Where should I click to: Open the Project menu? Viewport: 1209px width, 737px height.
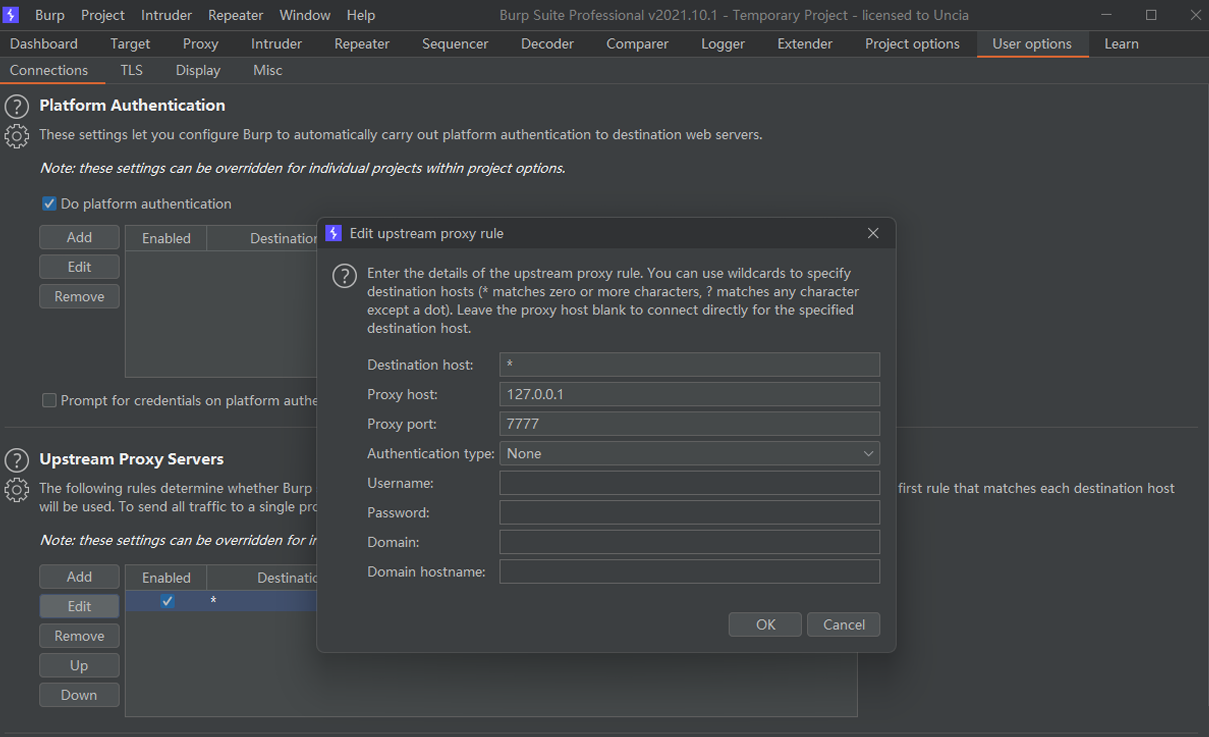pos(103,15)
